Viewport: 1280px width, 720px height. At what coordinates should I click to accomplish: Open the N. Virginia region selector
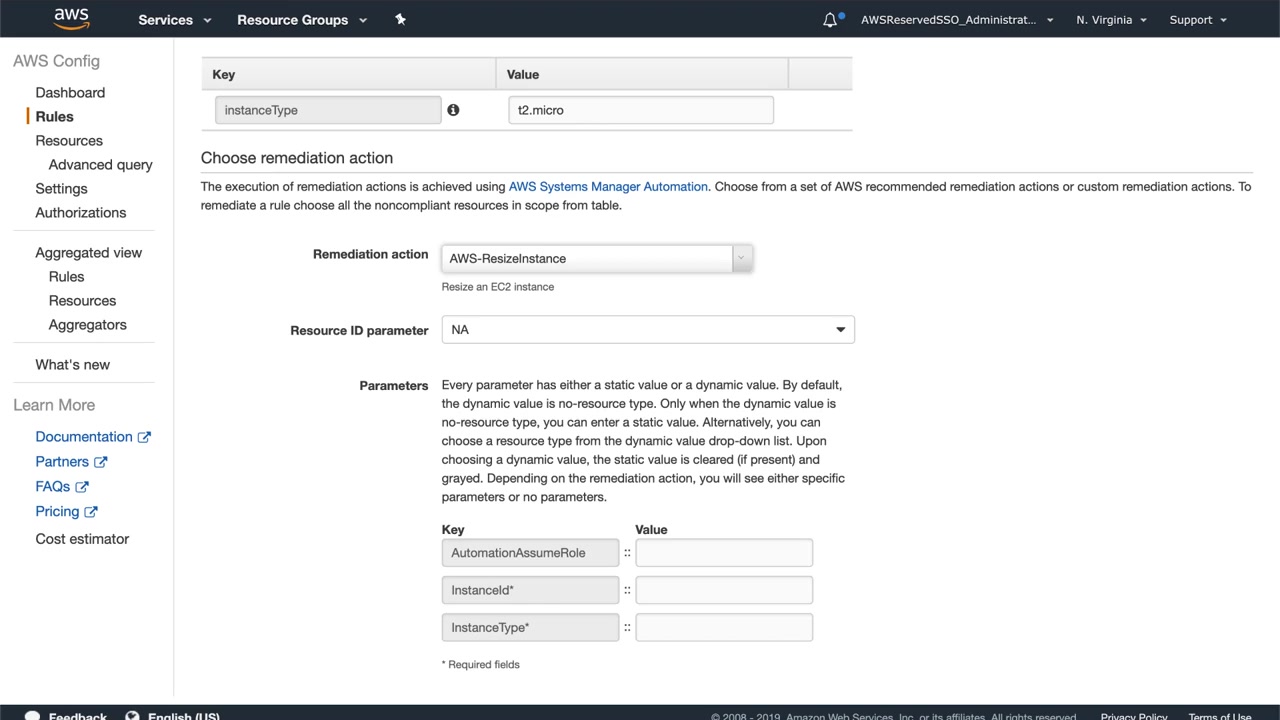click(1111, 20)
